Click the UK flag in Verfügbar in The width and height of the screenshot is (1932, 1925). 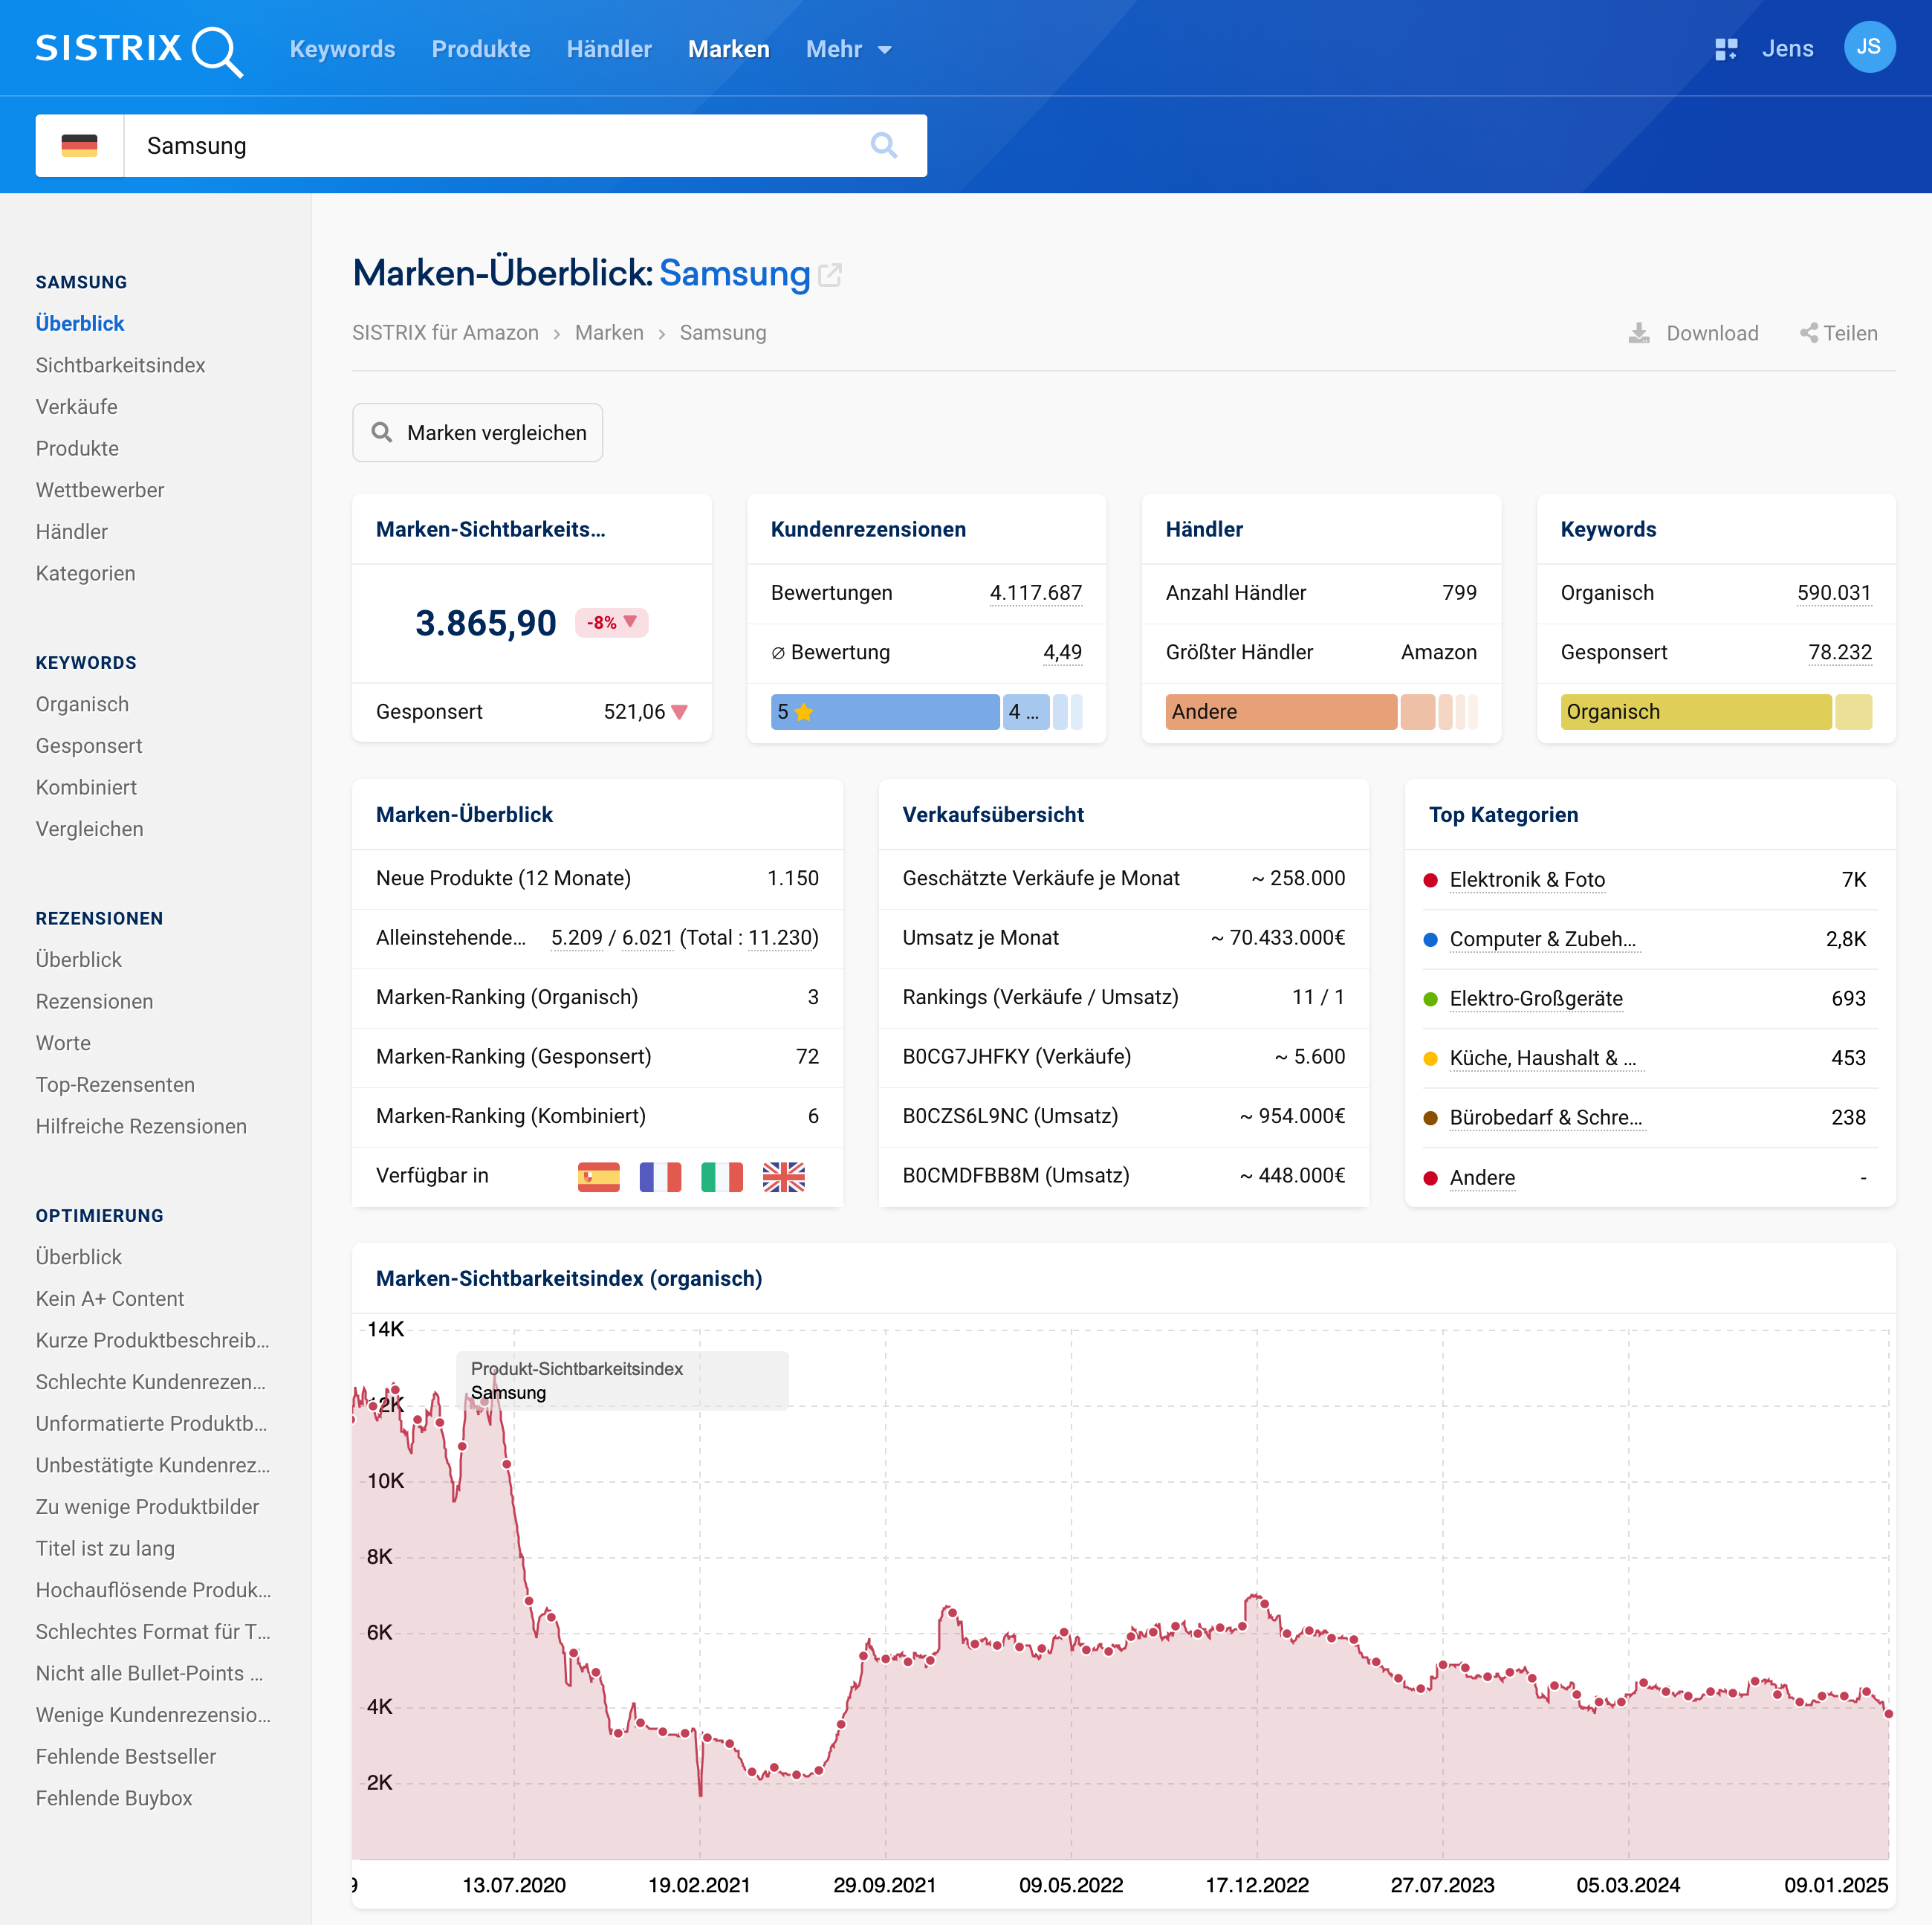784,1177
